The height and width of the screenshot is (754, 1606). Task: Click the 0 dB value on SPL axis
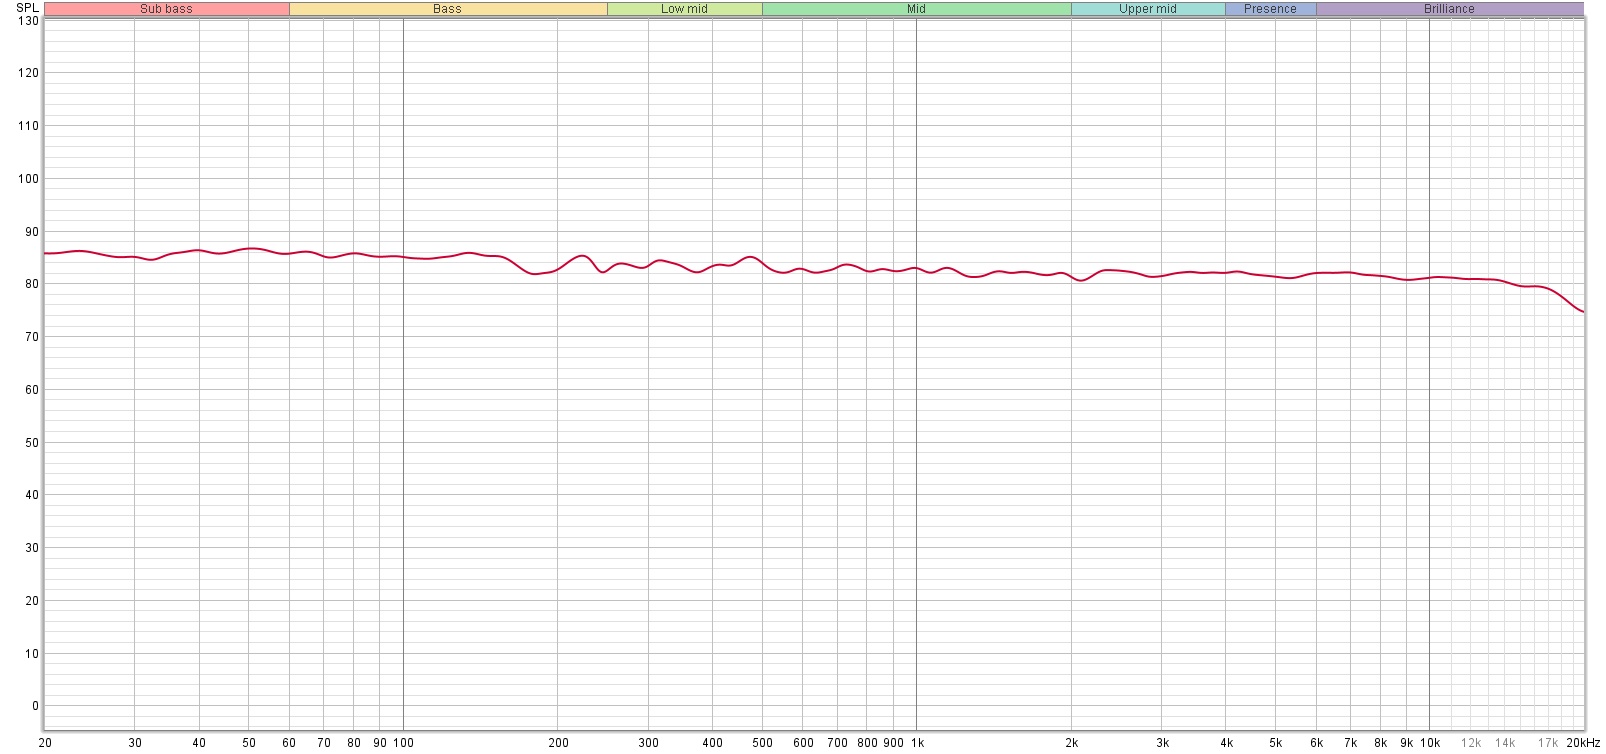35,706
